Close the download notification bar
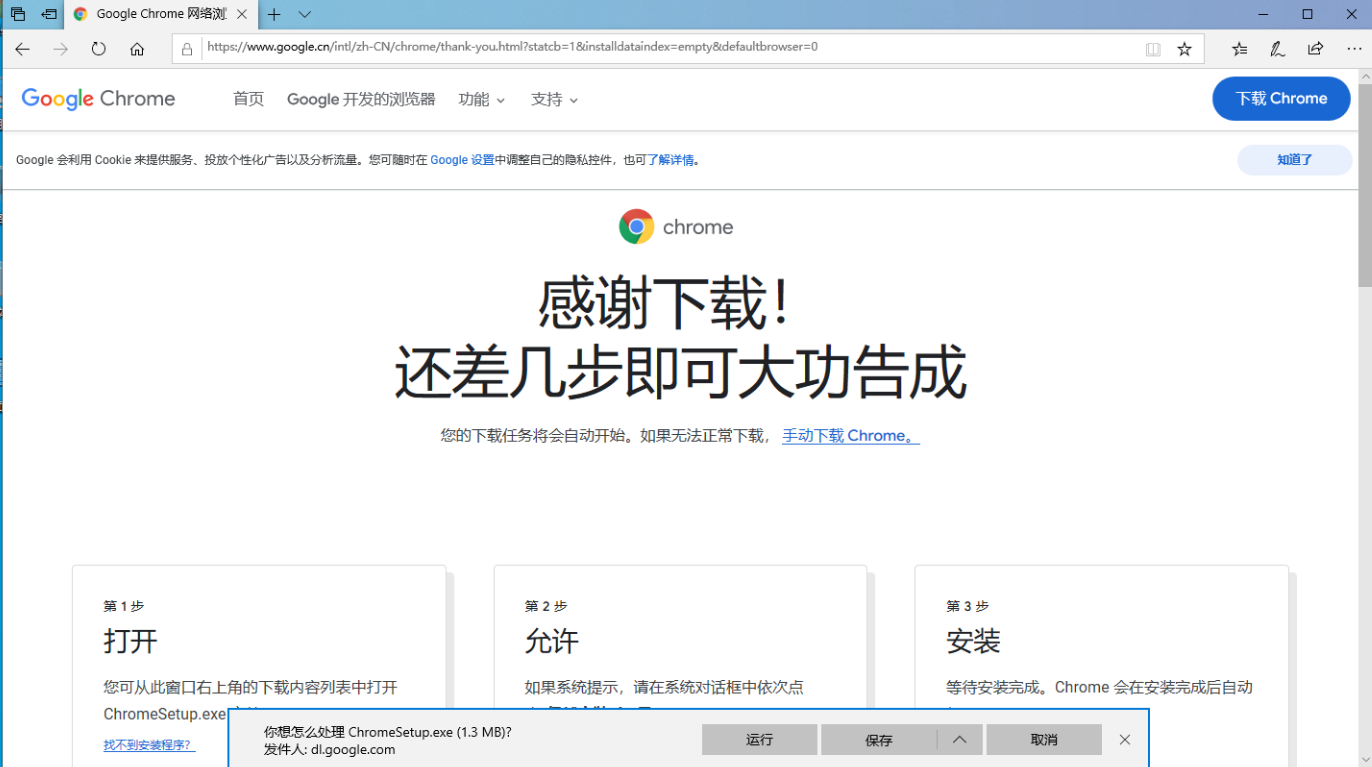 (1125, 740)
